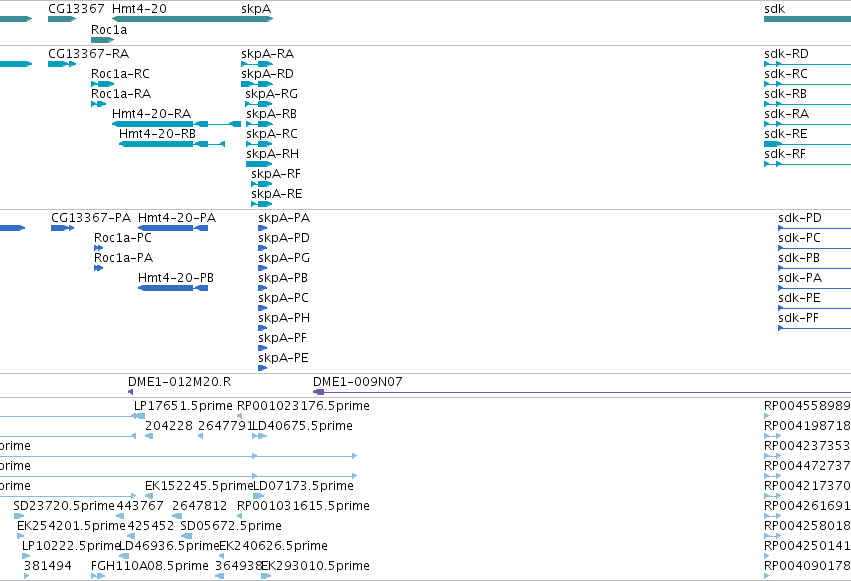This screenshot has width=851, height=581.
Task: Select transcript skpA-RC
Action: coord(272,134)
